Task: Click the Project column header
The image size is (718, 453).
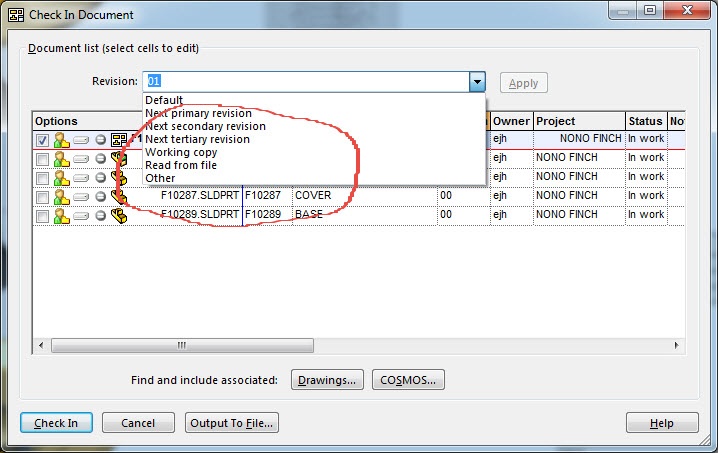Action: (x=579, y=121)
